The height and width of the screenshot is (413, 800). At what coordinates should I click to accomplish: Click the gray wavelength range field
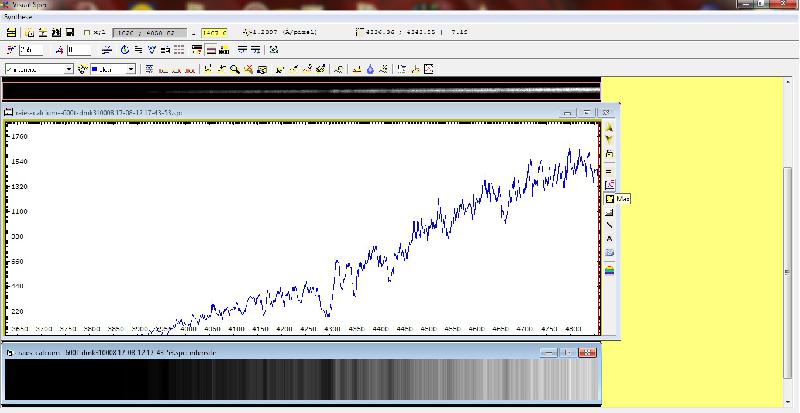click(149, 33)
